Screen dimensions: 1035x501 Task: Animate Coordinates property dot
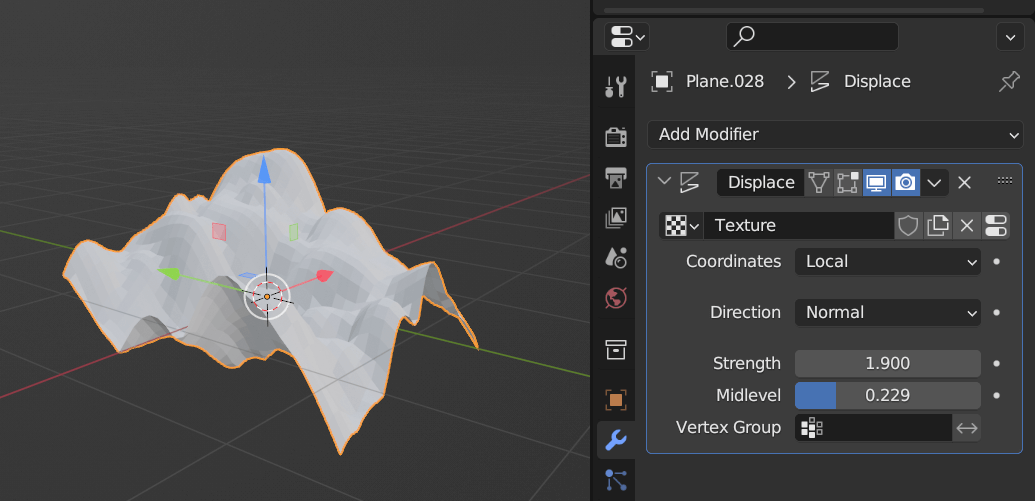click(x=997, y=261)
